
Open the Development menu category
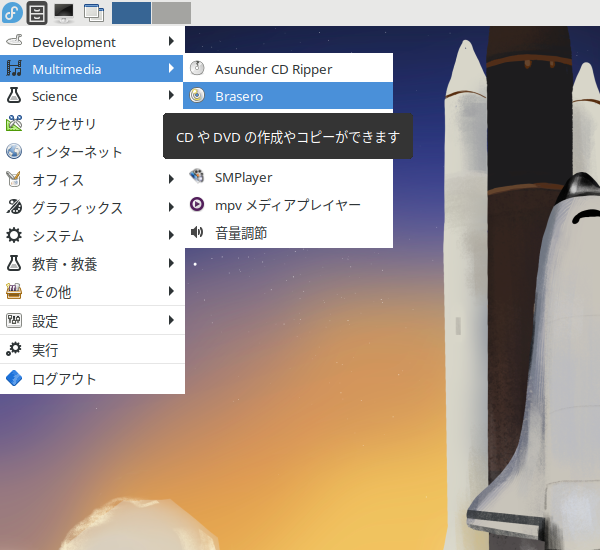[92, 41]
